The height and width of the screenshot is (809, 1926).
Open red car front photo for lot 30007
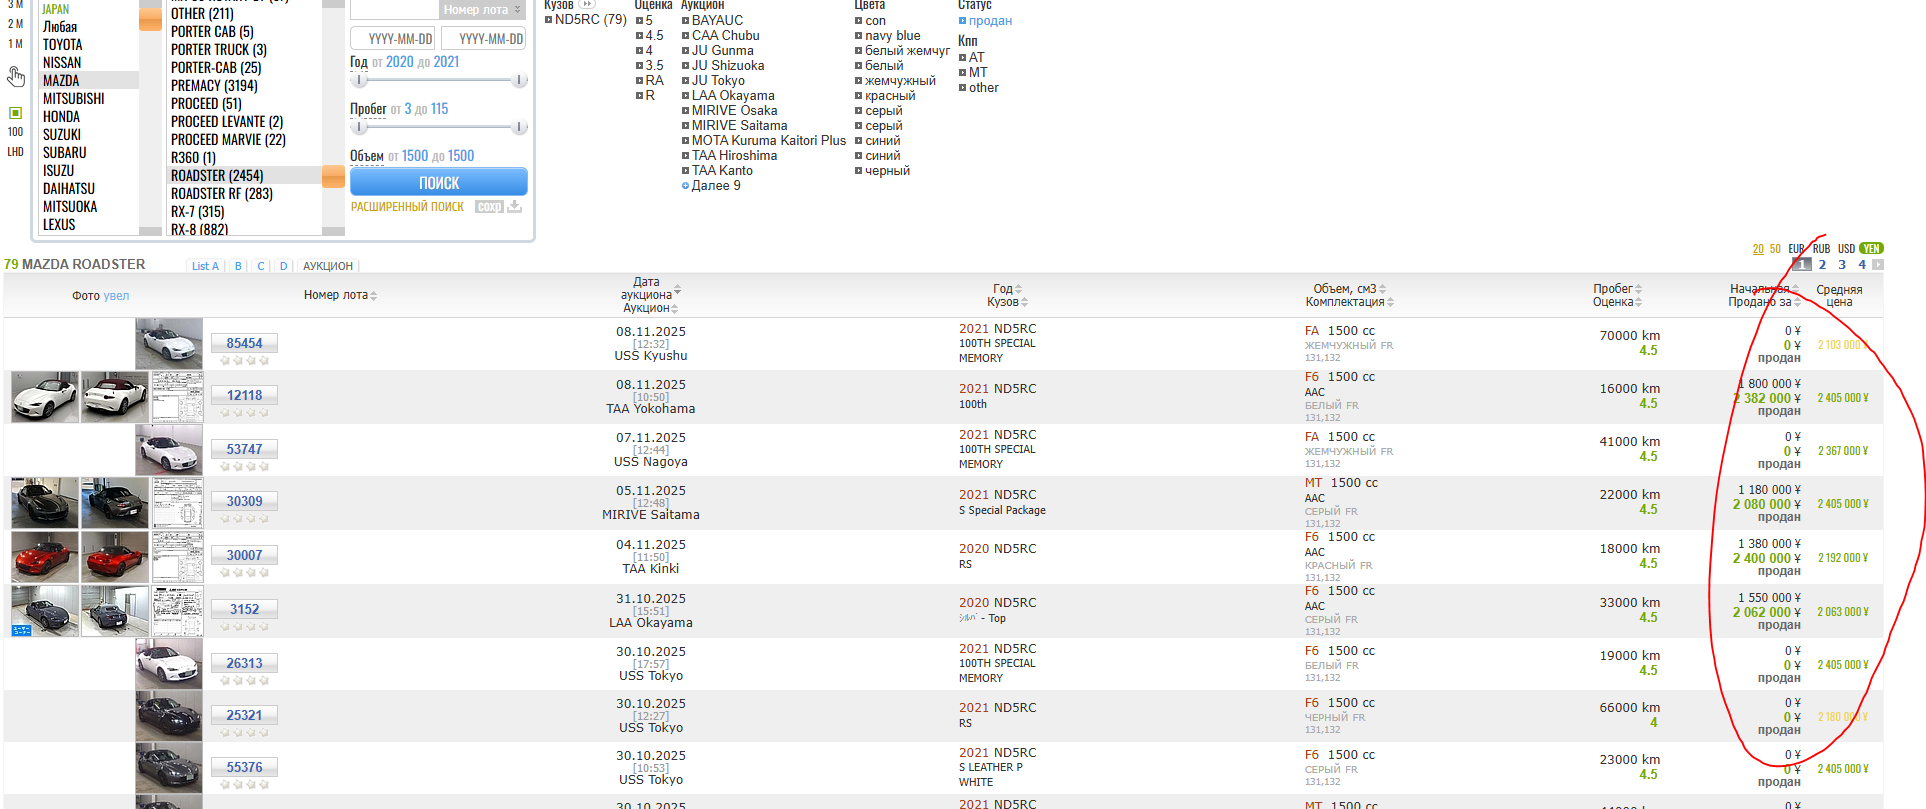pos(45,556)
